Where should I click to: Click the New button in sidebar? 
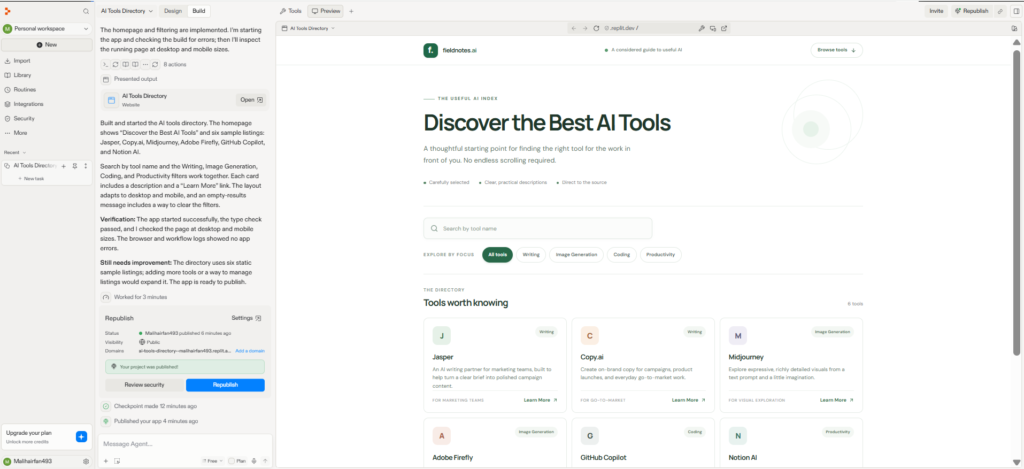click(x=46, y=44)
